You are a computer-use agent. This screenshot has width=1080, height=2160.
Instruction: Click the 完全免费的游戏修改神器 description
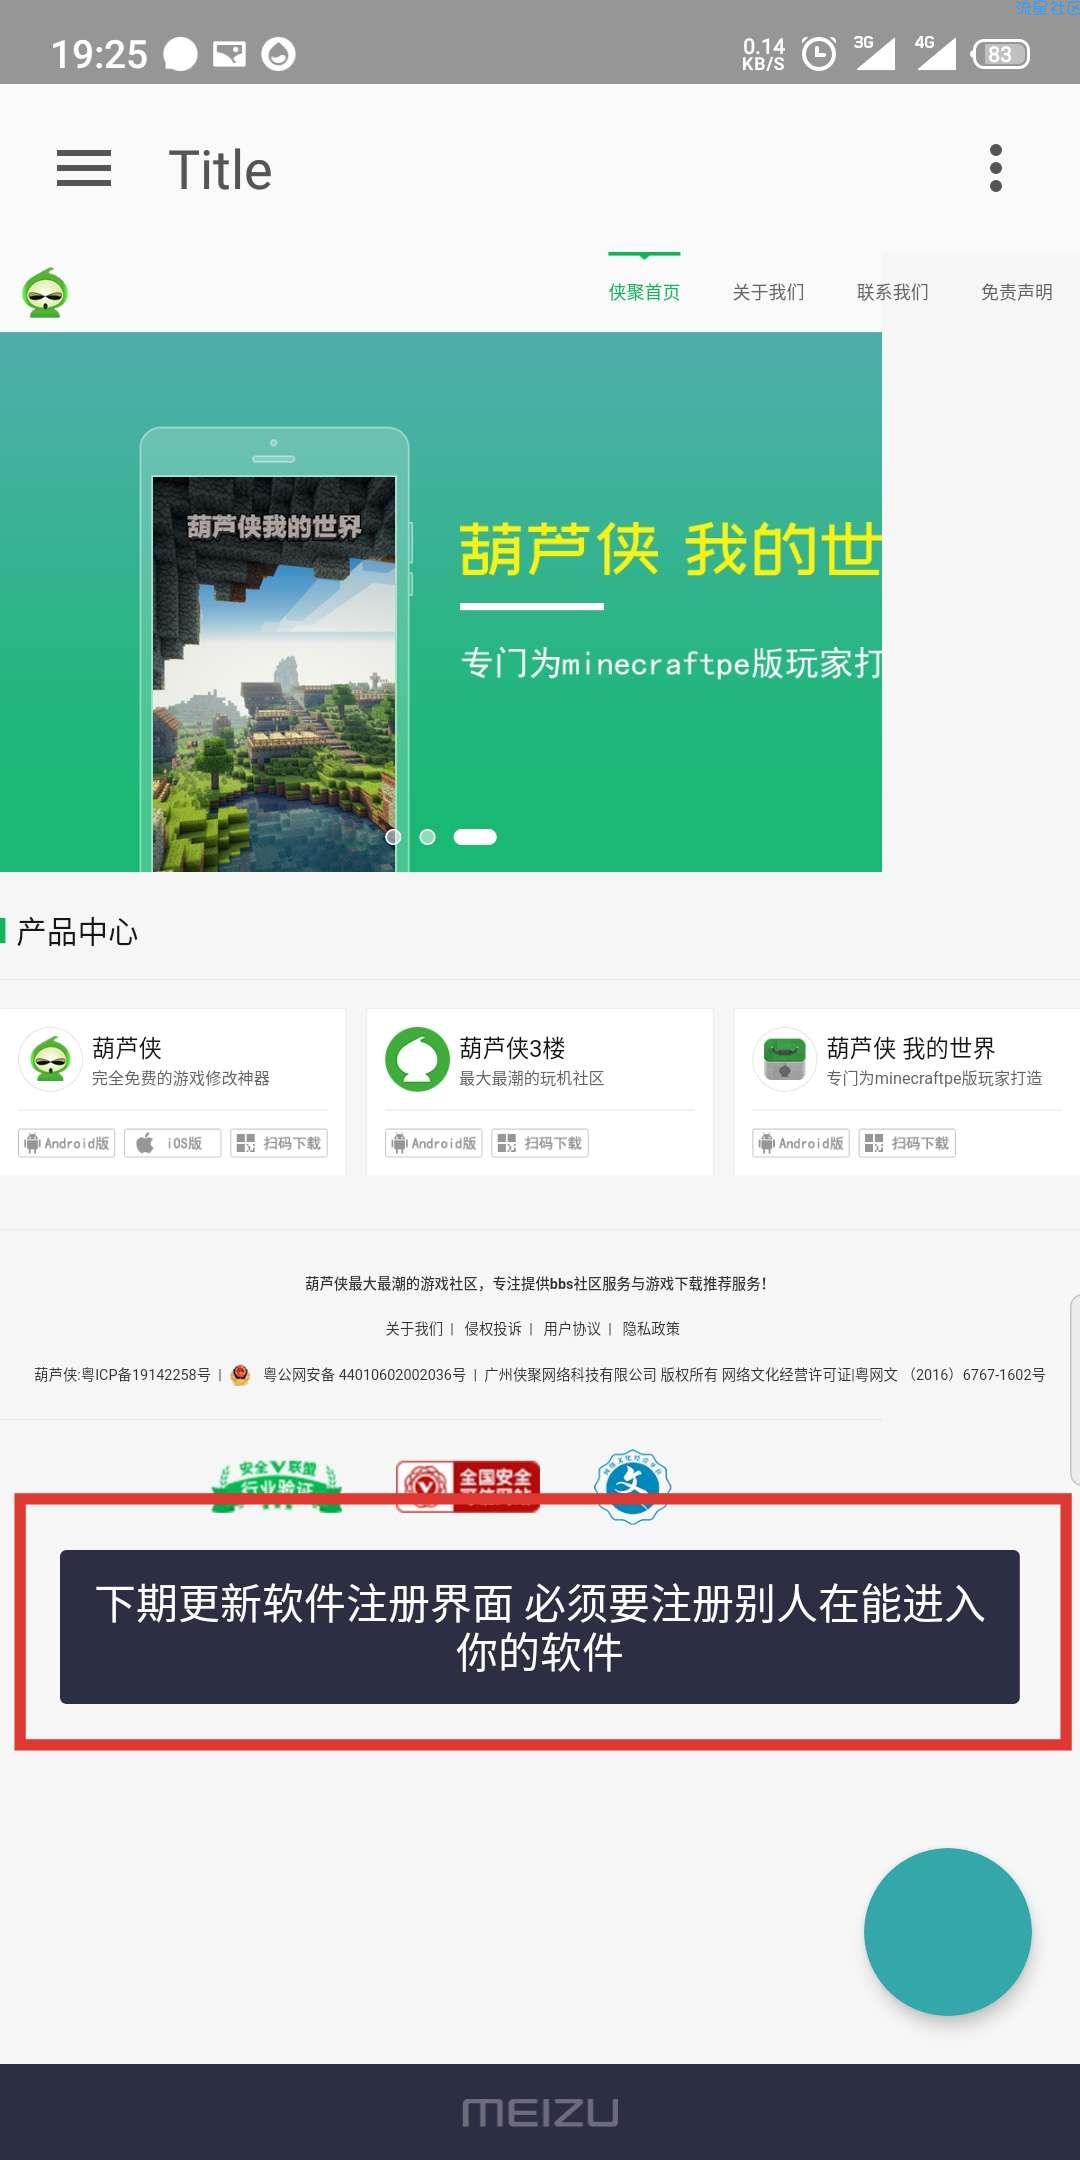tap(181, 1078)
